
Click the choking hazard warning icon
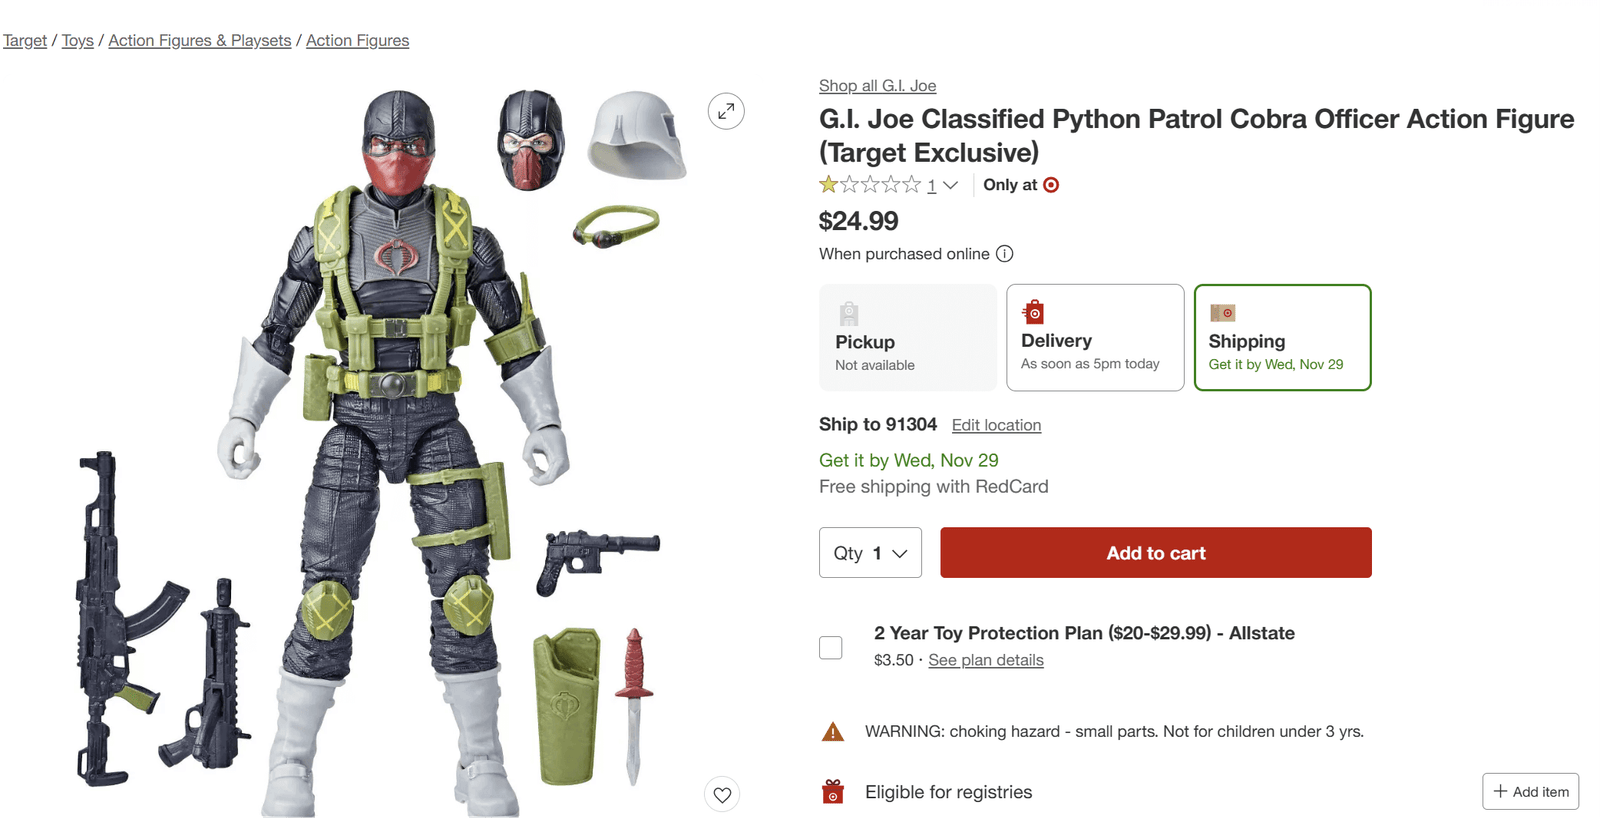(x=831, y=731)
